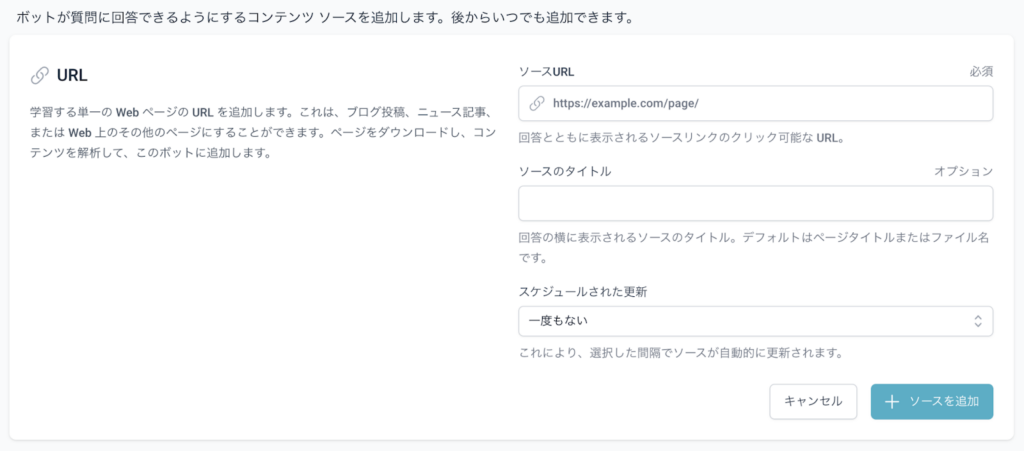Click the ソースを追加 button
Image resolution: width=1024 pixels, height=451 pixels.
click(931, 401)
